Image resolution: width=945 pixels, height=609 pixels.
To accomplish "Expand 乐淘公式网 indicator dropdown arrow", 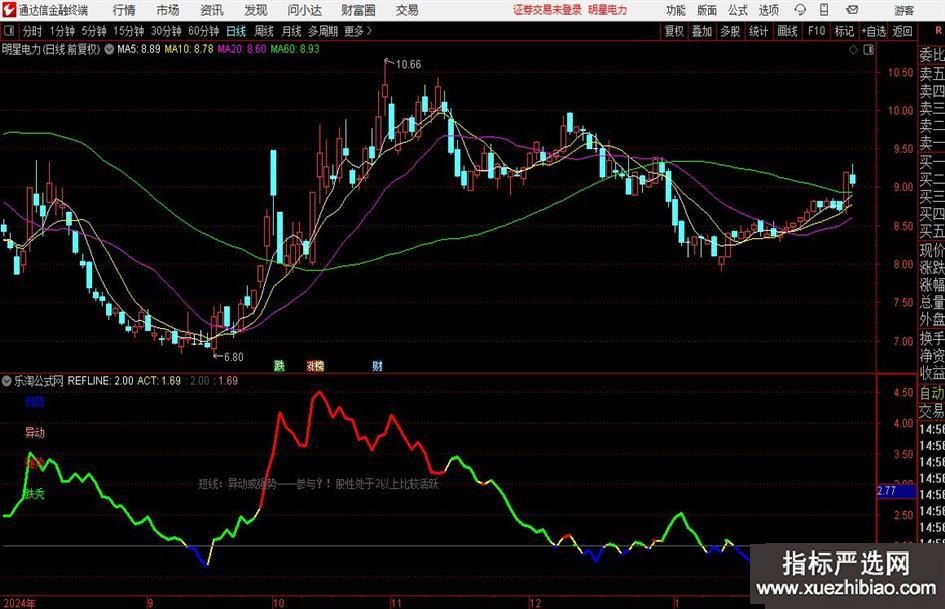I will pyautogui.click(x=7, y=380).
